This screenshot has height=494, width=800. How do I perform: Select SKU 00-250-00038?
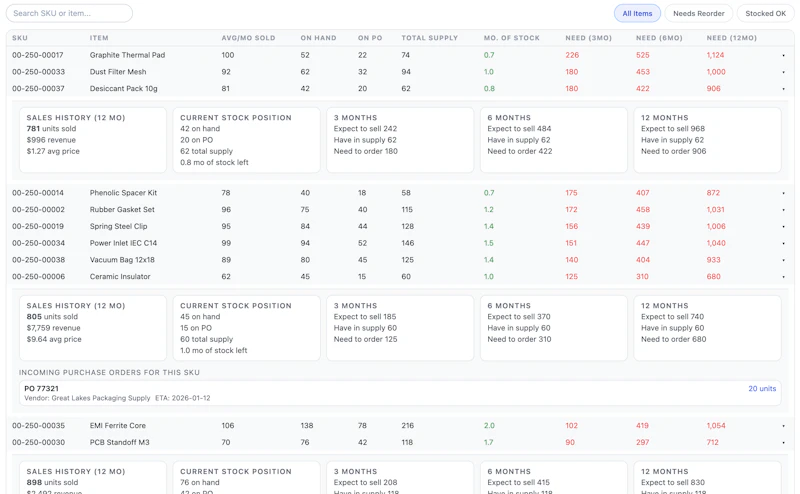[x=38, y=260]
